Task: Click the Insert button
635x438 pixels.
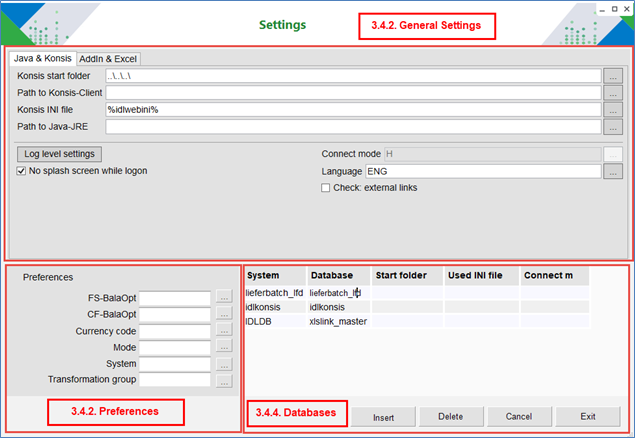Action: pyautogui.click(x=383, y=417)
